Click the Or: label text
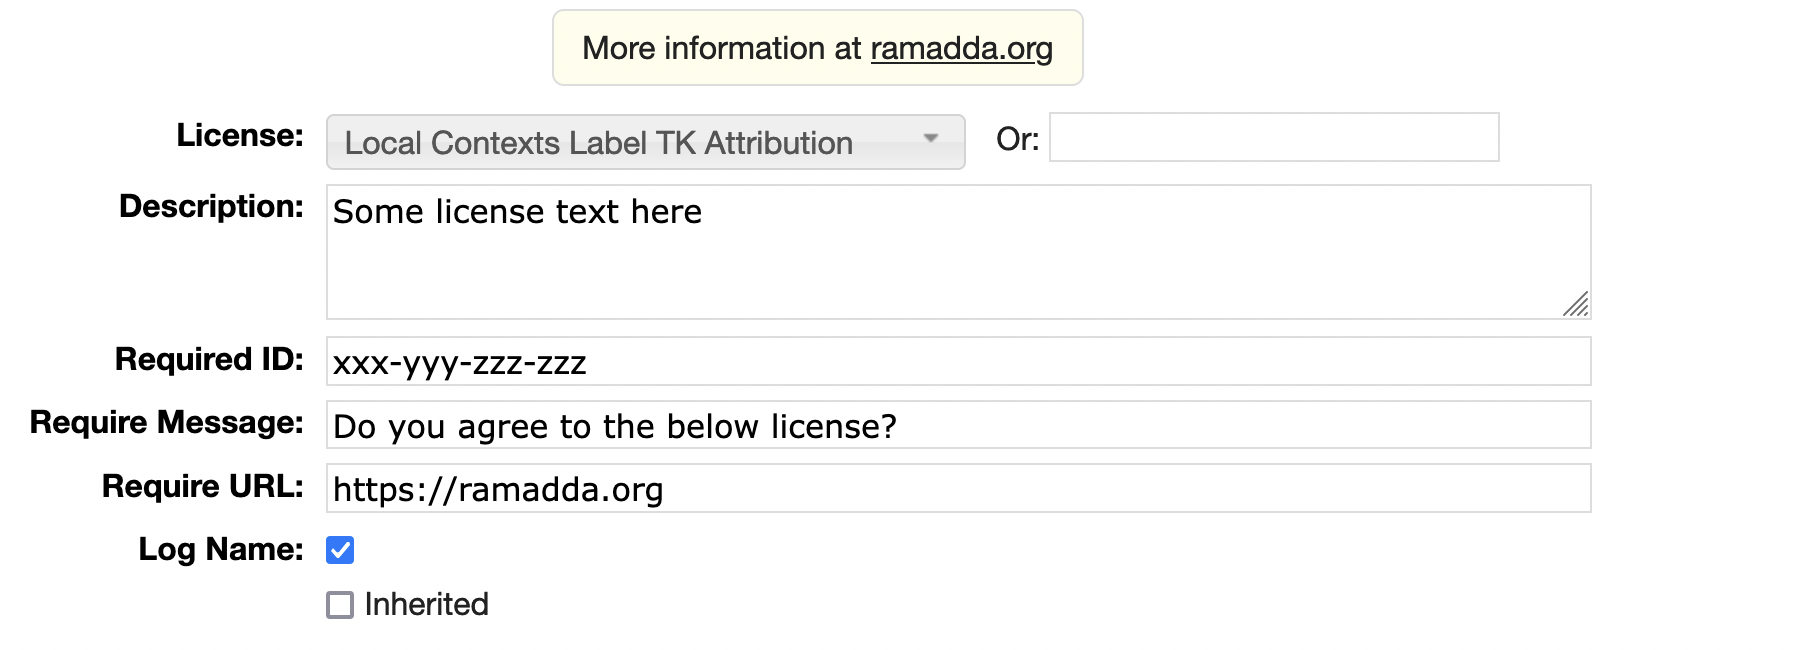Viewport: 1794px width, 650px height. pyautogui.click(x=1017, y=139)
